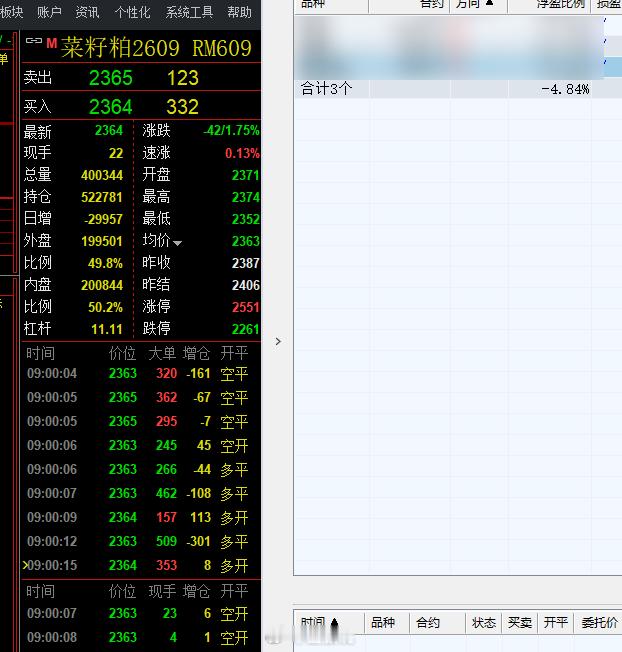Open the 帮助 menu
622x652 pixels.
[x=239, y=12]
